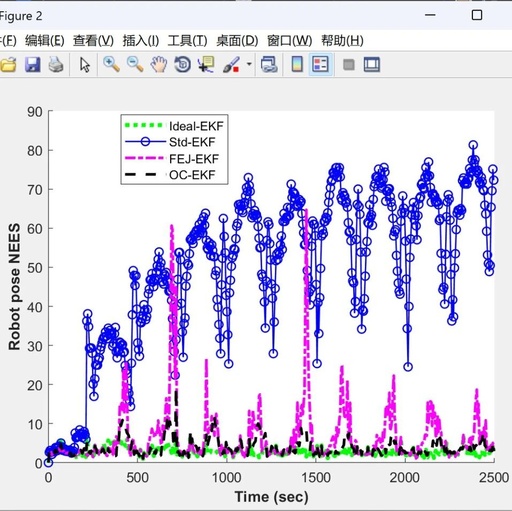Click the Open File folder icon
Screen dimensions: 512x511
click(x=8, y=64)
